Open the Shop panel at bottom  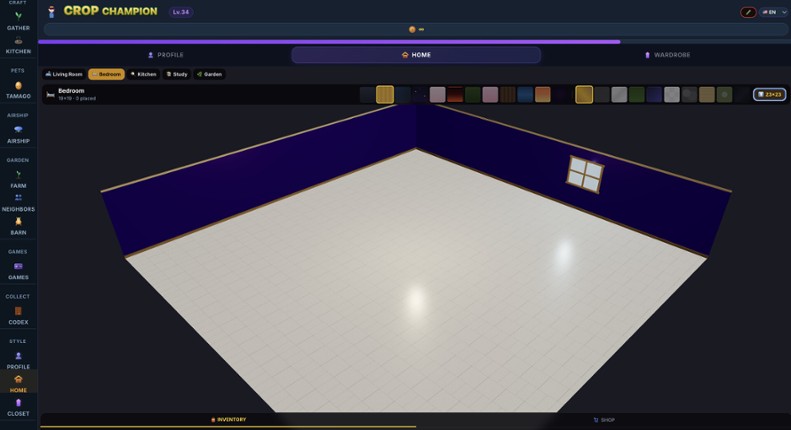603,420
